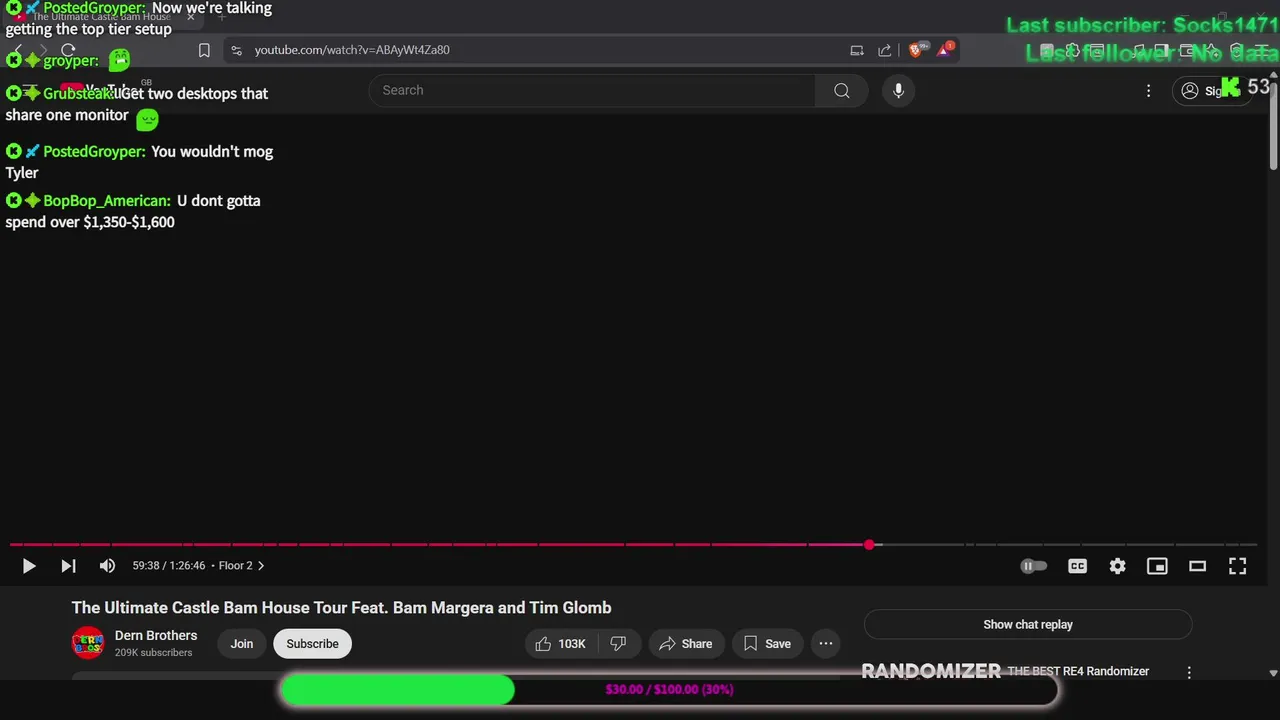1280x720 pixels.
Task: Open the Randomizer suggestion's three-dot menu
Action: click(x=1189, y=673)
